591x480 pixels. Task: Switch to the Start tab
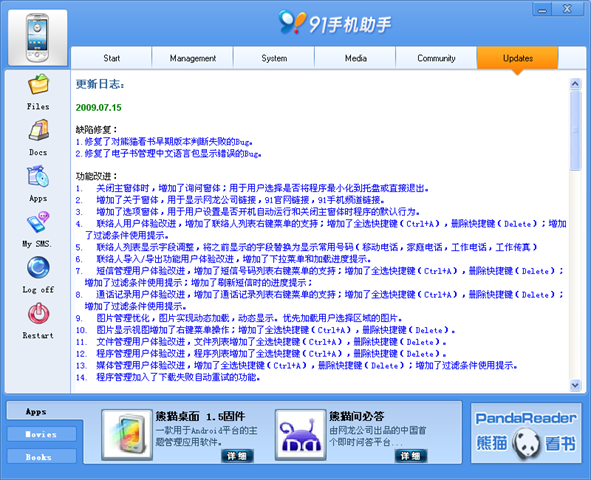point(112,58)
